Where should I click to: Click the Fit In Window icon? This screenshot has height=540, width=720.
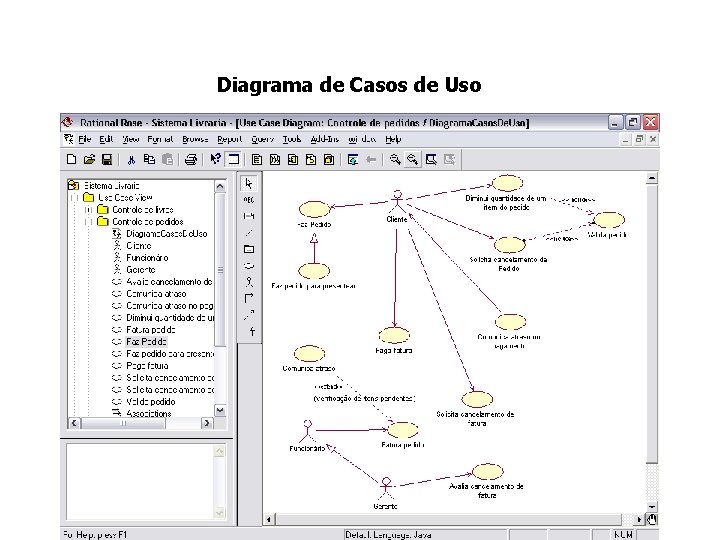click(431, 159)
